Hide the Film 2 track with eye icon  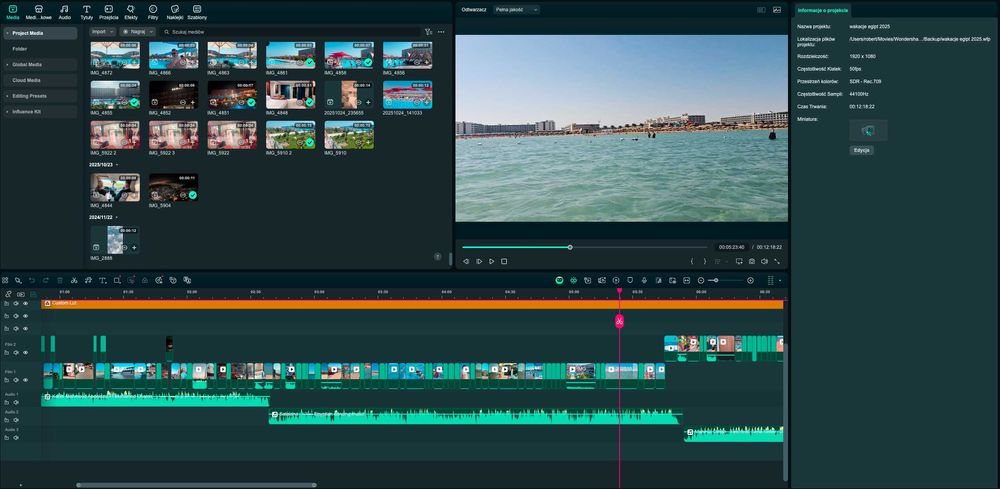click(26, 353)
